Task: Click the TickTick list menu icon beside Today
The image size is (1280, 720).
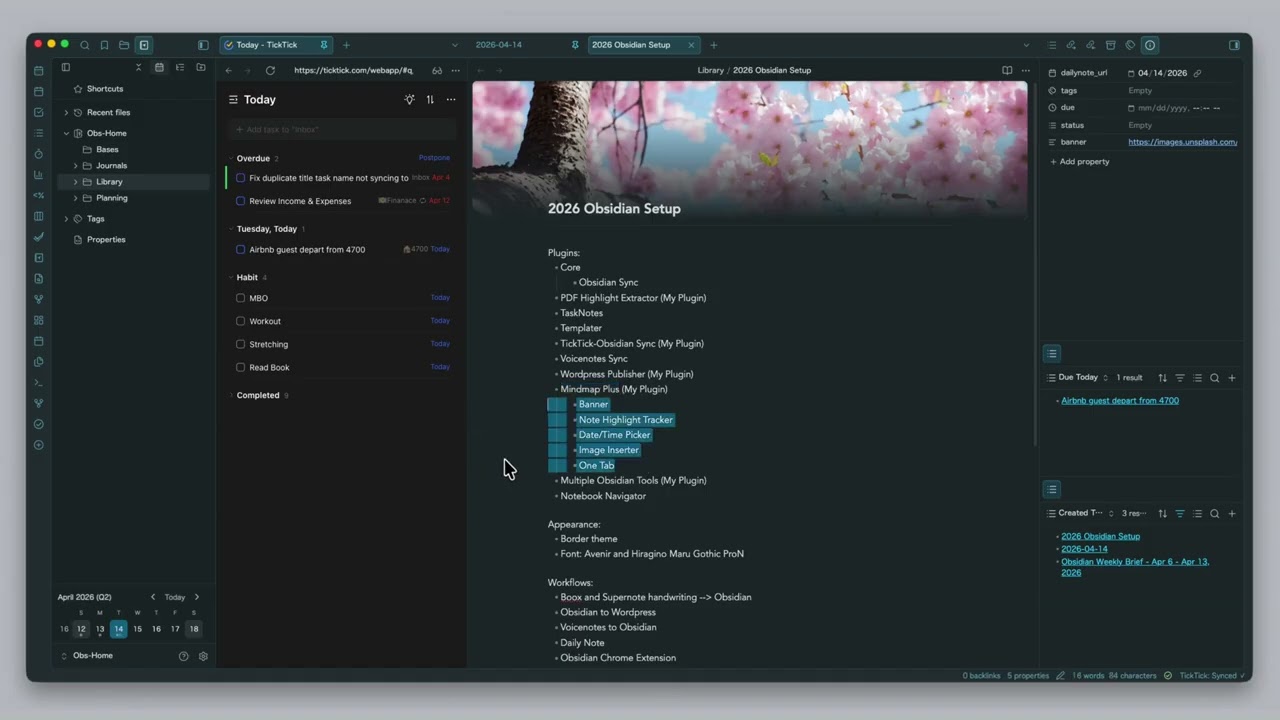Action: (233, 100)
